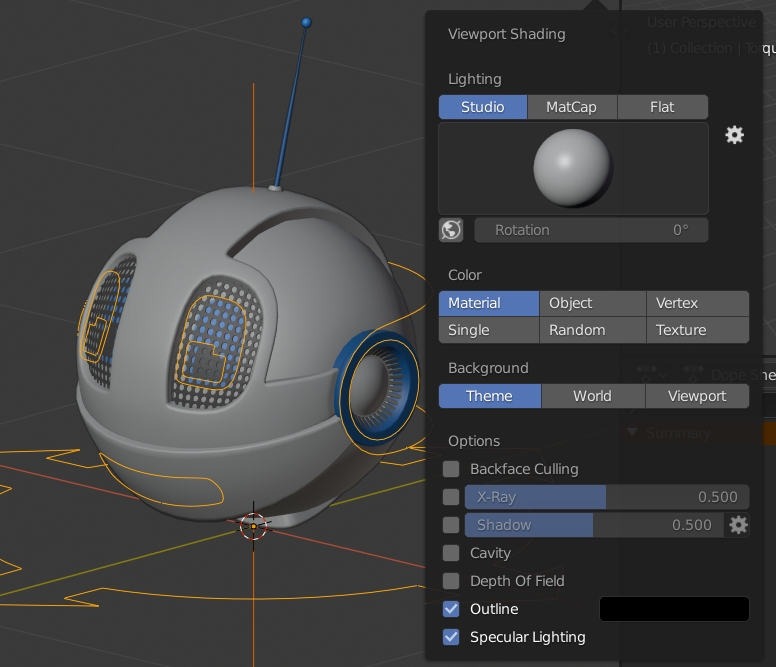
Task: Select MatCap lighting mode
Action: click(x=572, y=107)
